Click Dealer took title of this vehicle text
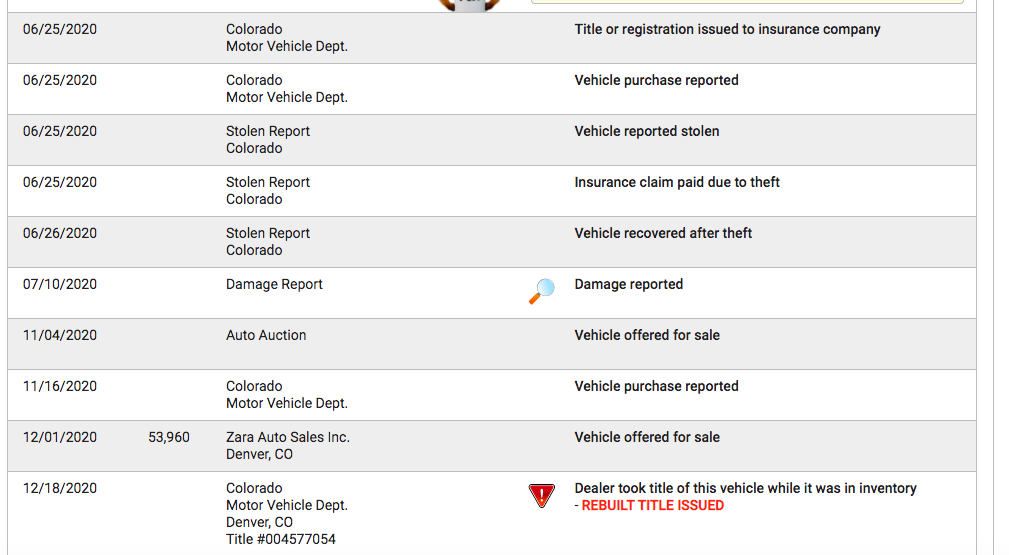Image resolution: width=1009 pixels, height=555 pixels. click(745, 488)
